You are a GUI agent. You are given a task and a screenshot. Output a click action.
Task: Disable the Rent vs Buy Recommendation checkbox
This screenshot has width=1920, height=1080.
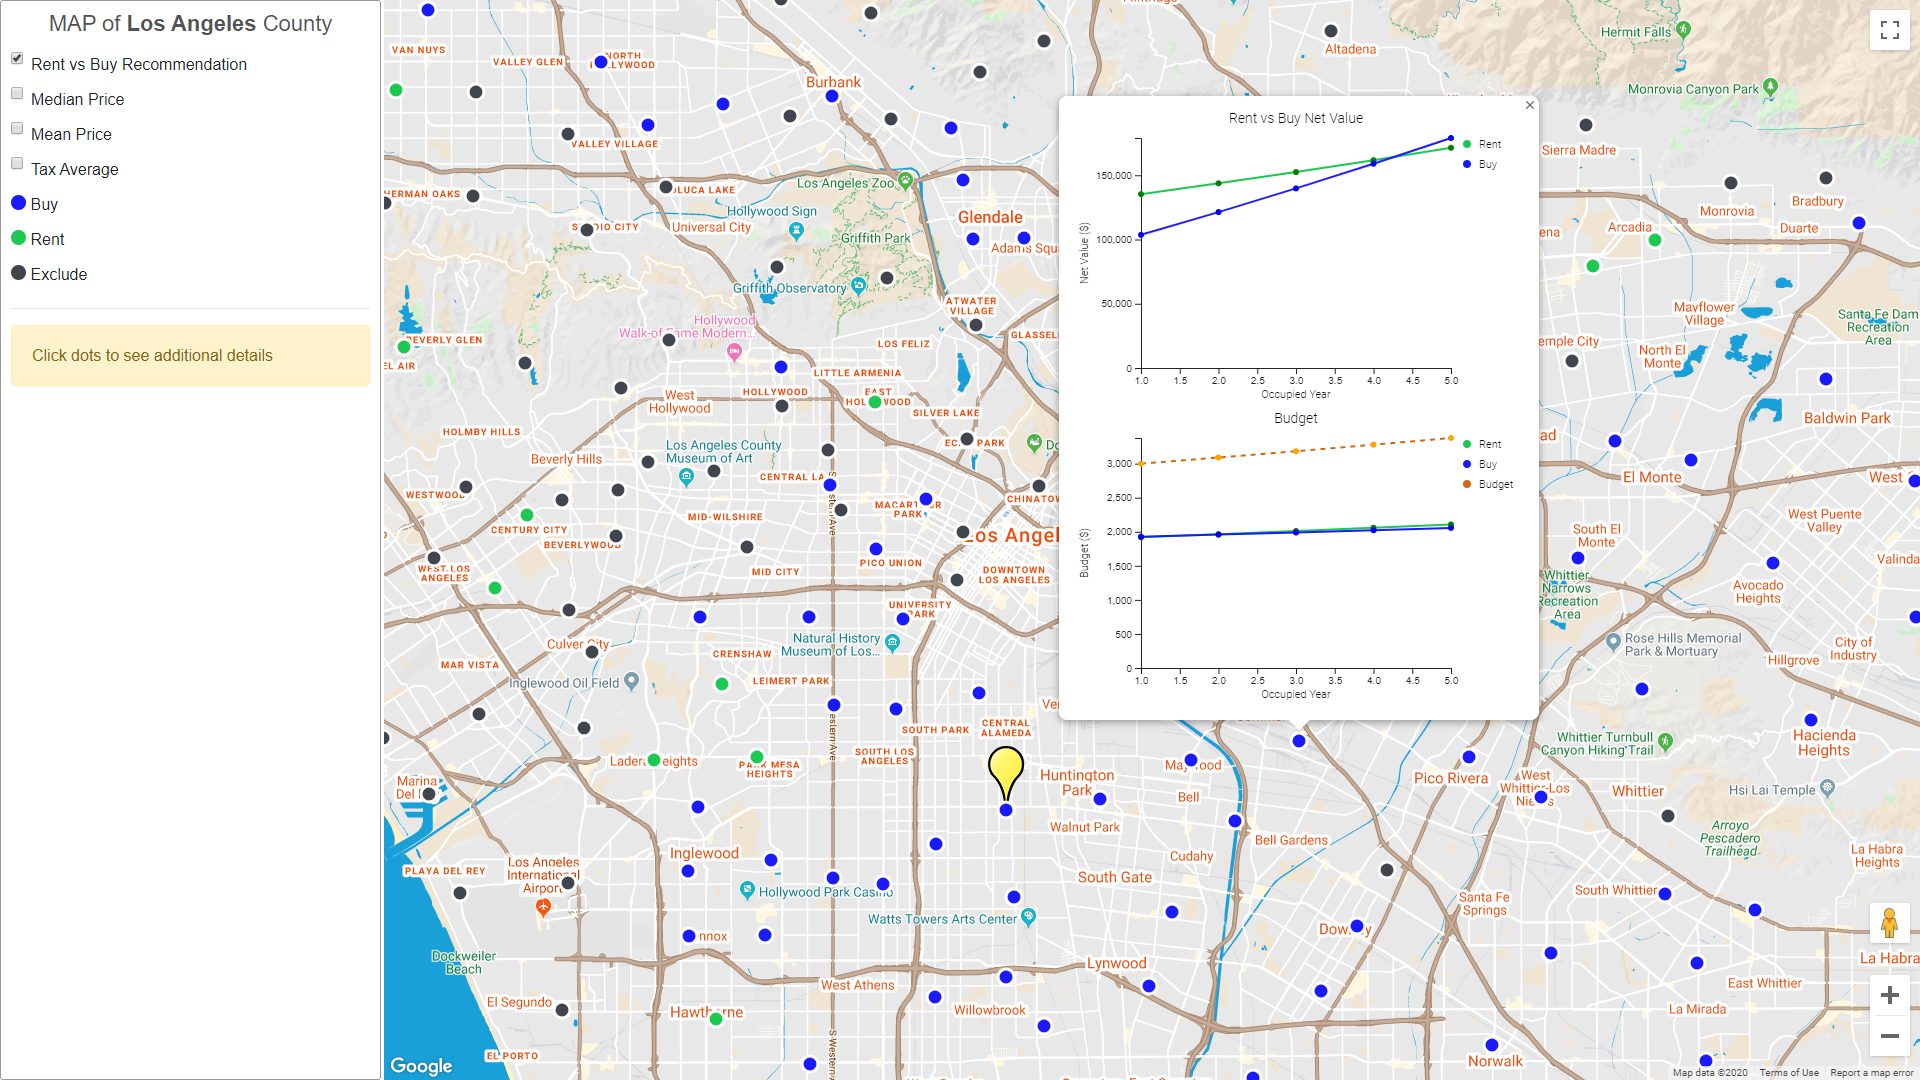pyautogui.click(x=16, y=58)
